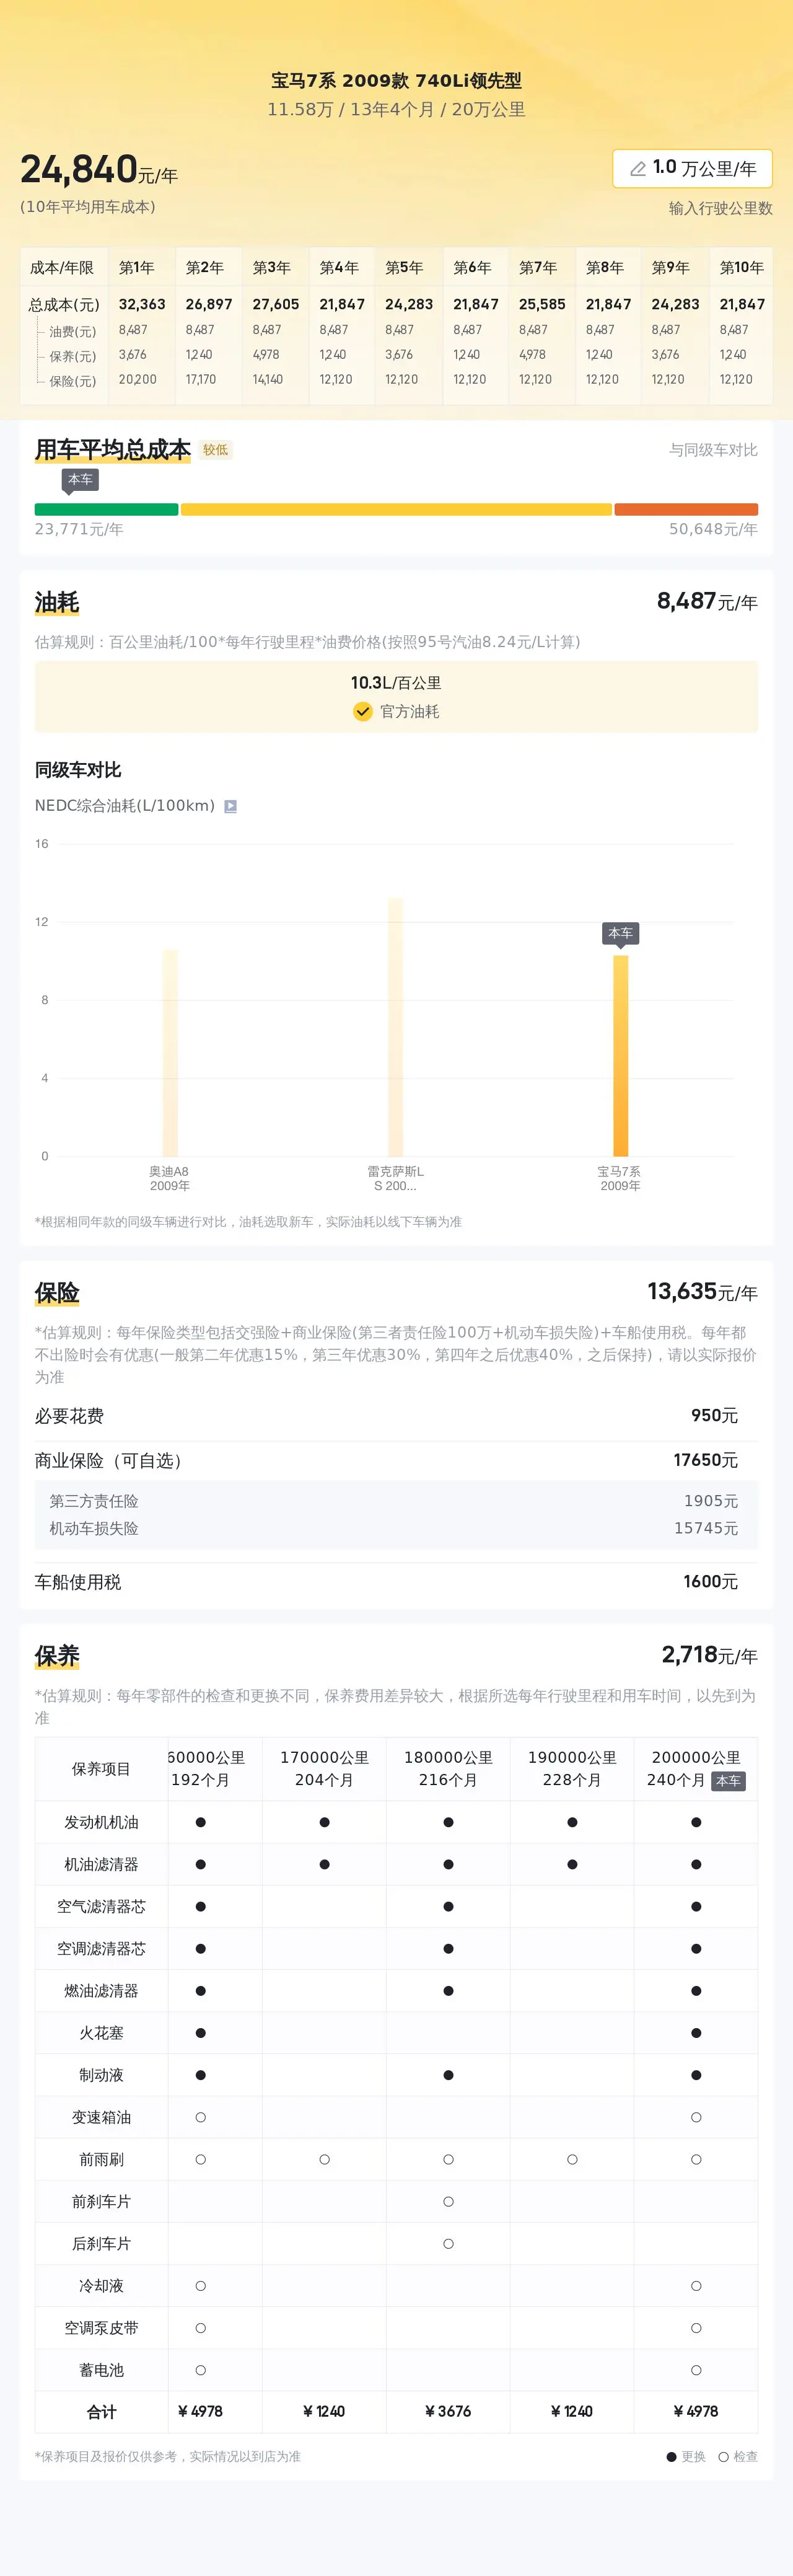The height and width of the screenshot is (2576, 793).
Task: Select the 第5年 column header
Action: click(x=404, y=268)
